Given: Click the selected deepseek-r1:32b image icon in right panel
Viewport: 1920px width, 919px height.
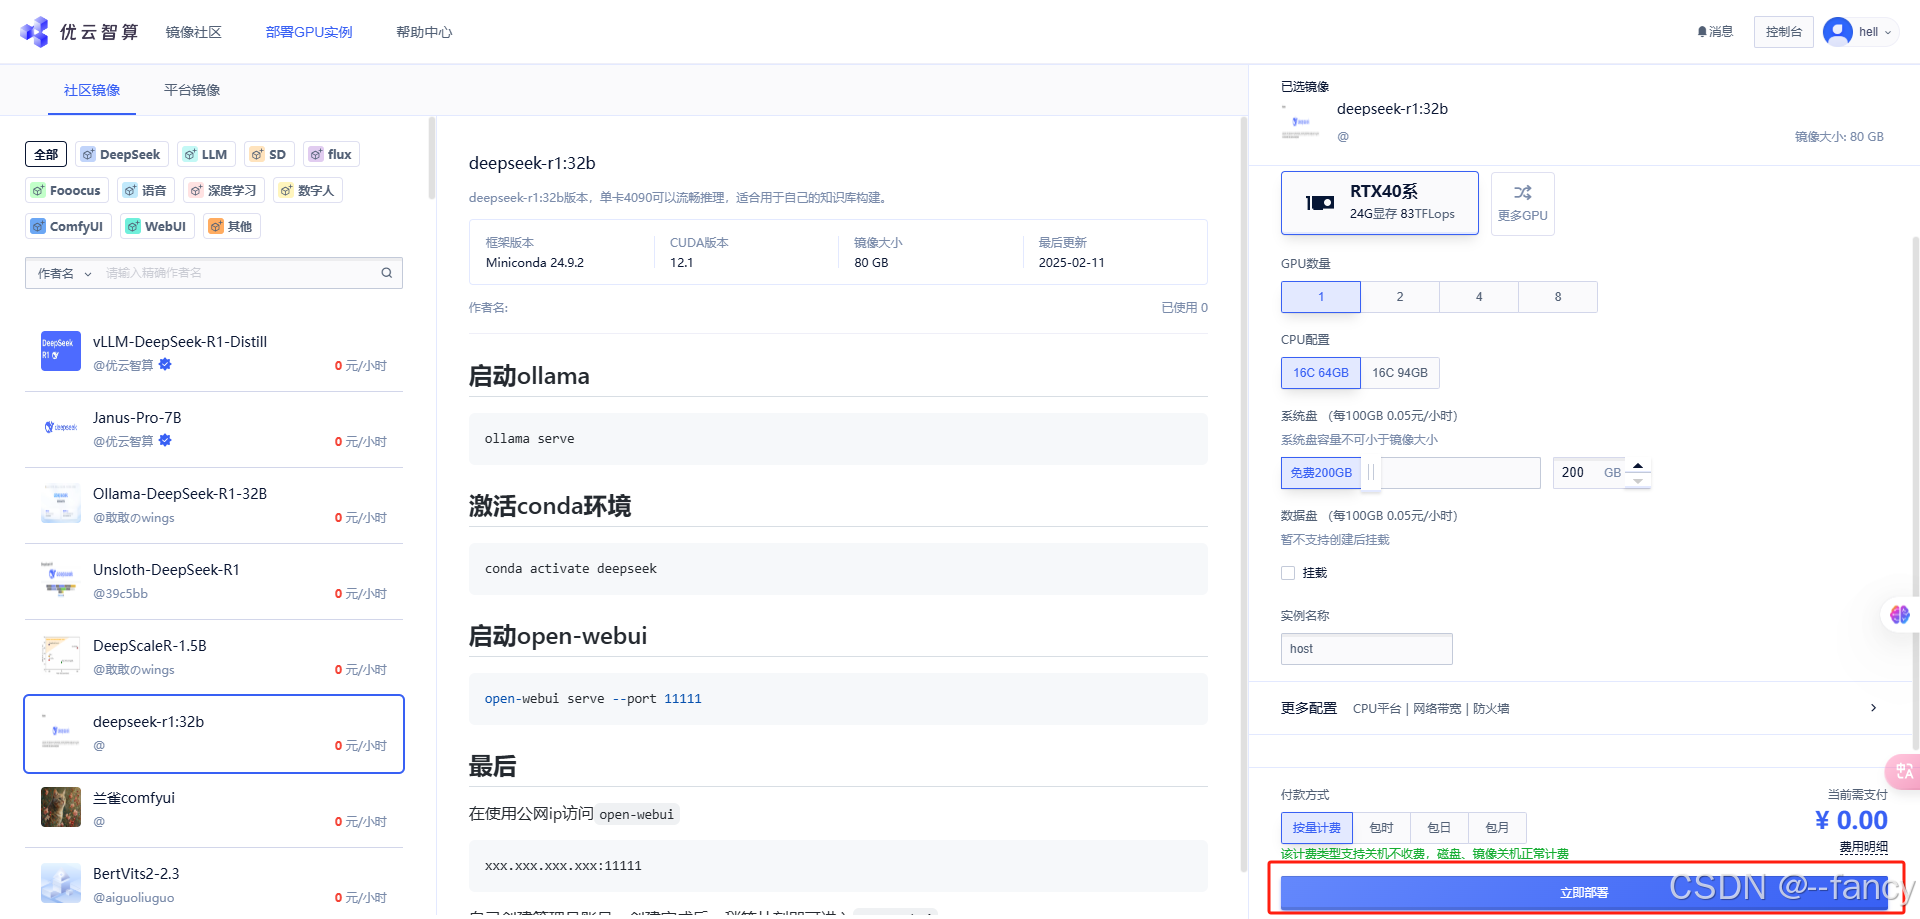Looking at the screenshot, I should click(1301, 123).
